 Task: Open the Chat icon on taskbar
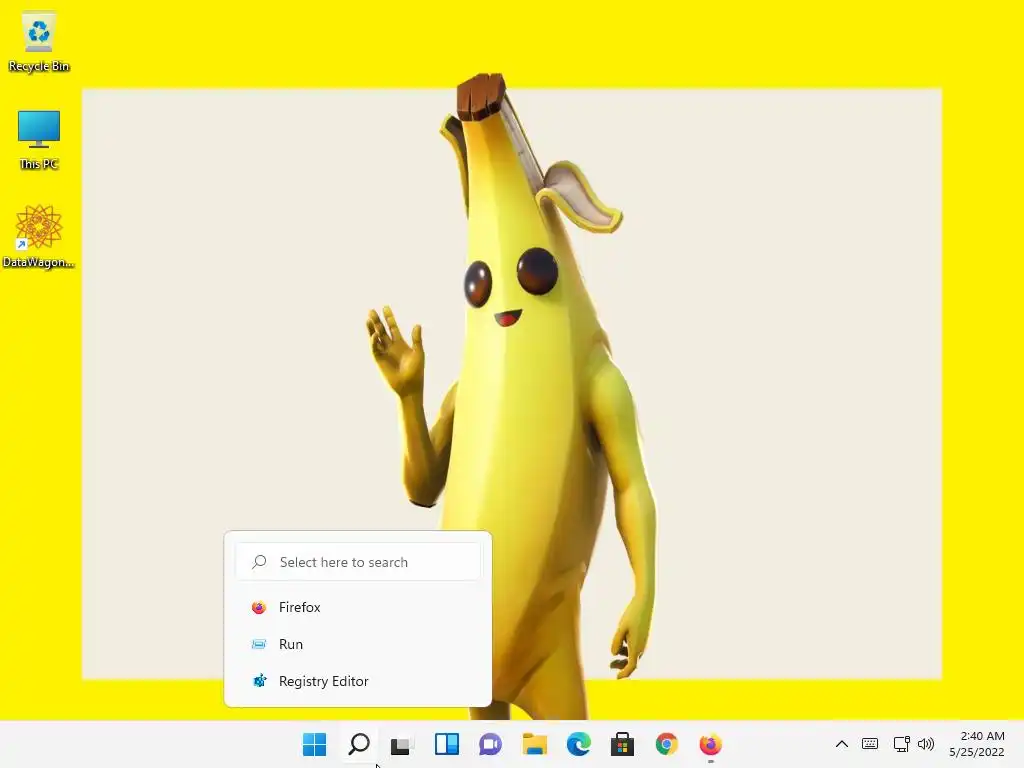[x=490, y=744]
